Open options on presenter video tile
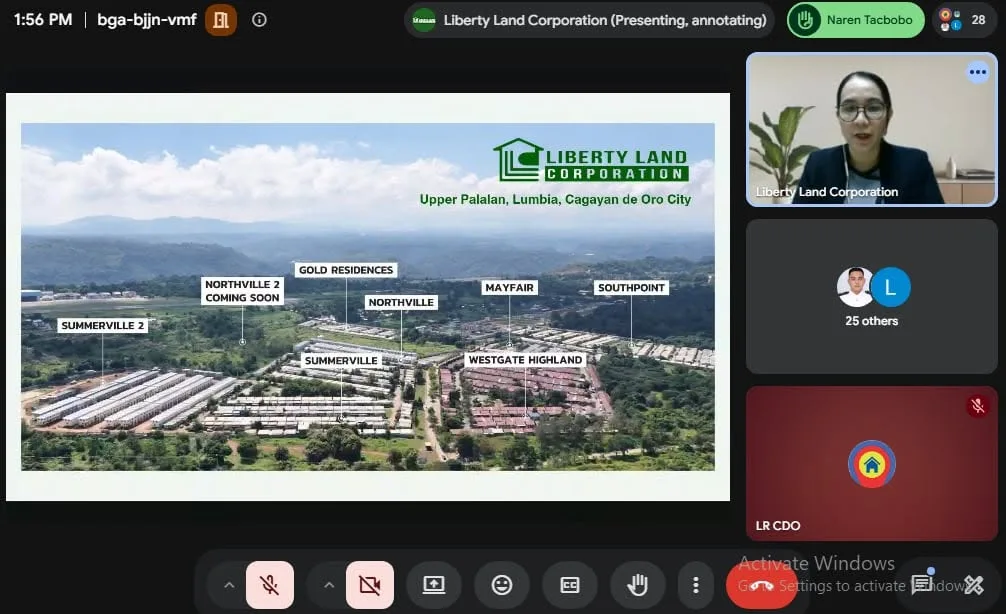The width and height of the screenshot is (1006, 614). pos(978,72)
